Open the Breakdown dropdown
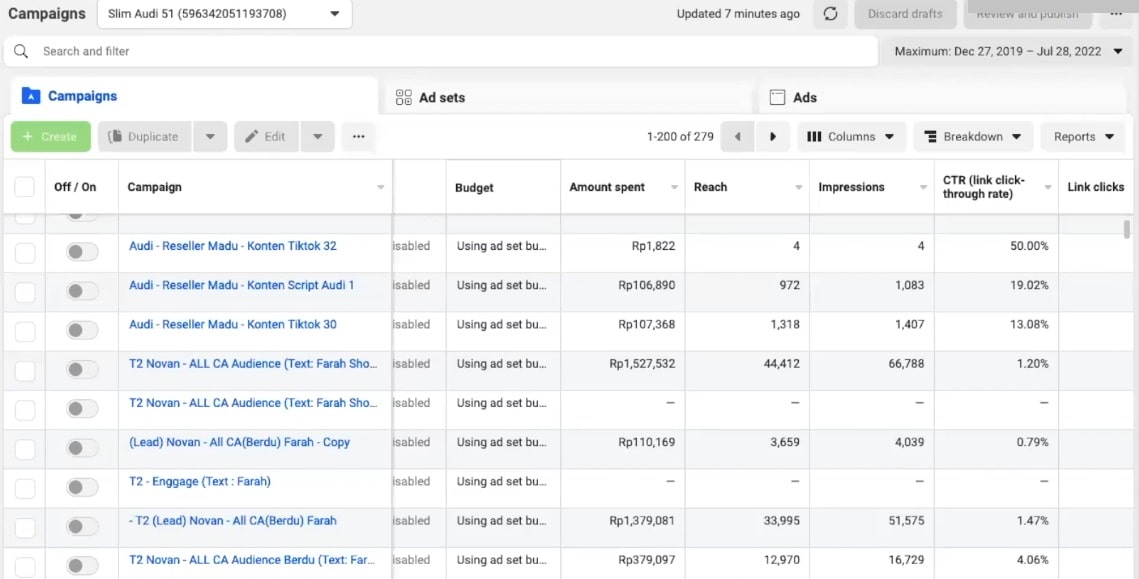The width and height of the screenshot is (1139, 579). [x=973, y=137]
